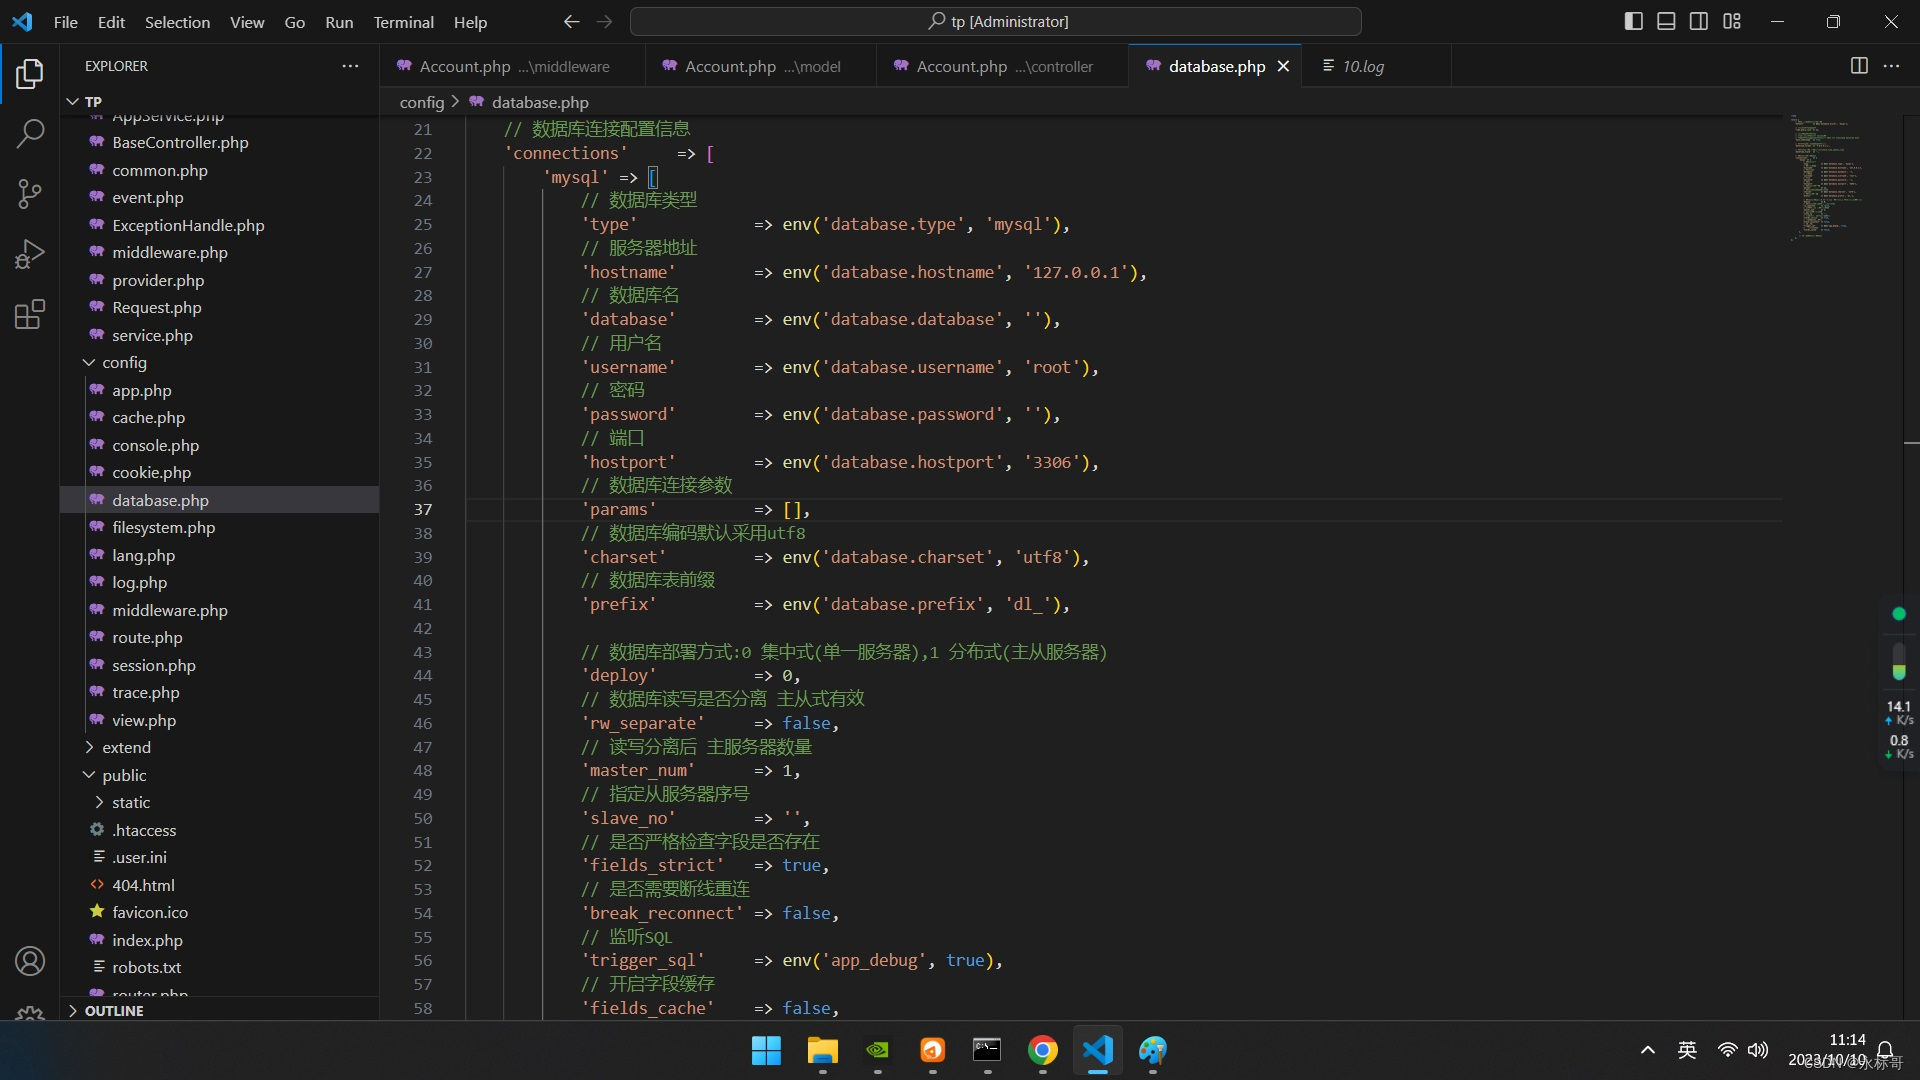Open filesystem.php file

tap(163, 528)
